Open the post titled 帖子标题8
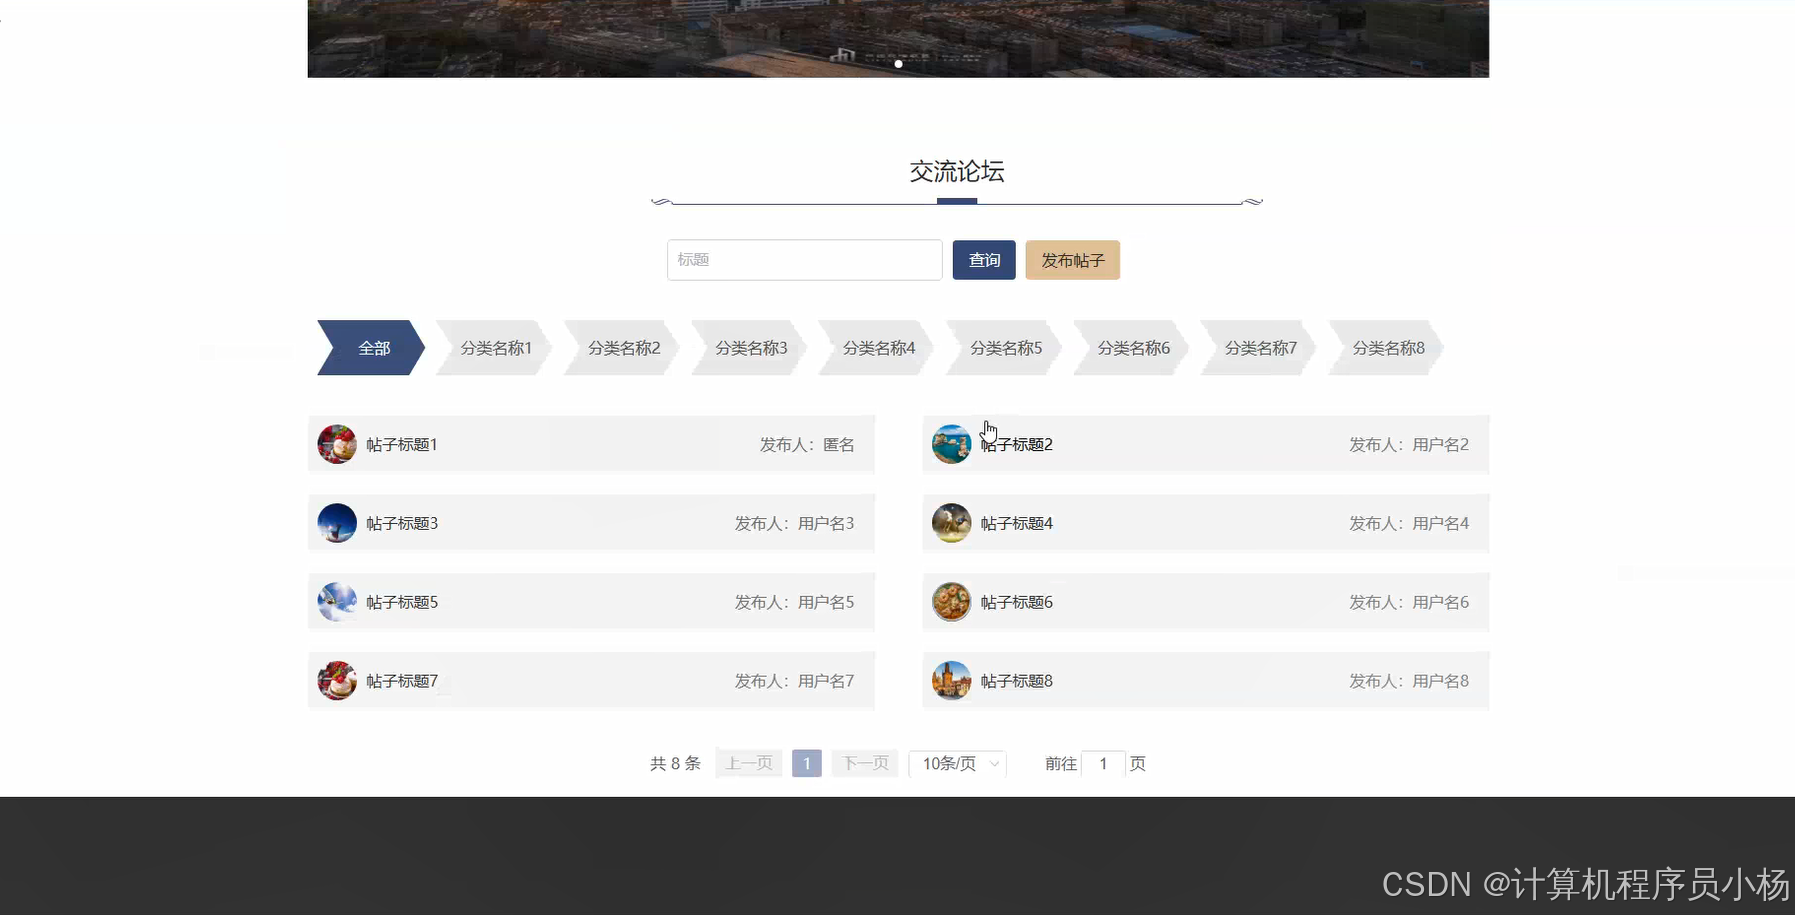 1017,682
